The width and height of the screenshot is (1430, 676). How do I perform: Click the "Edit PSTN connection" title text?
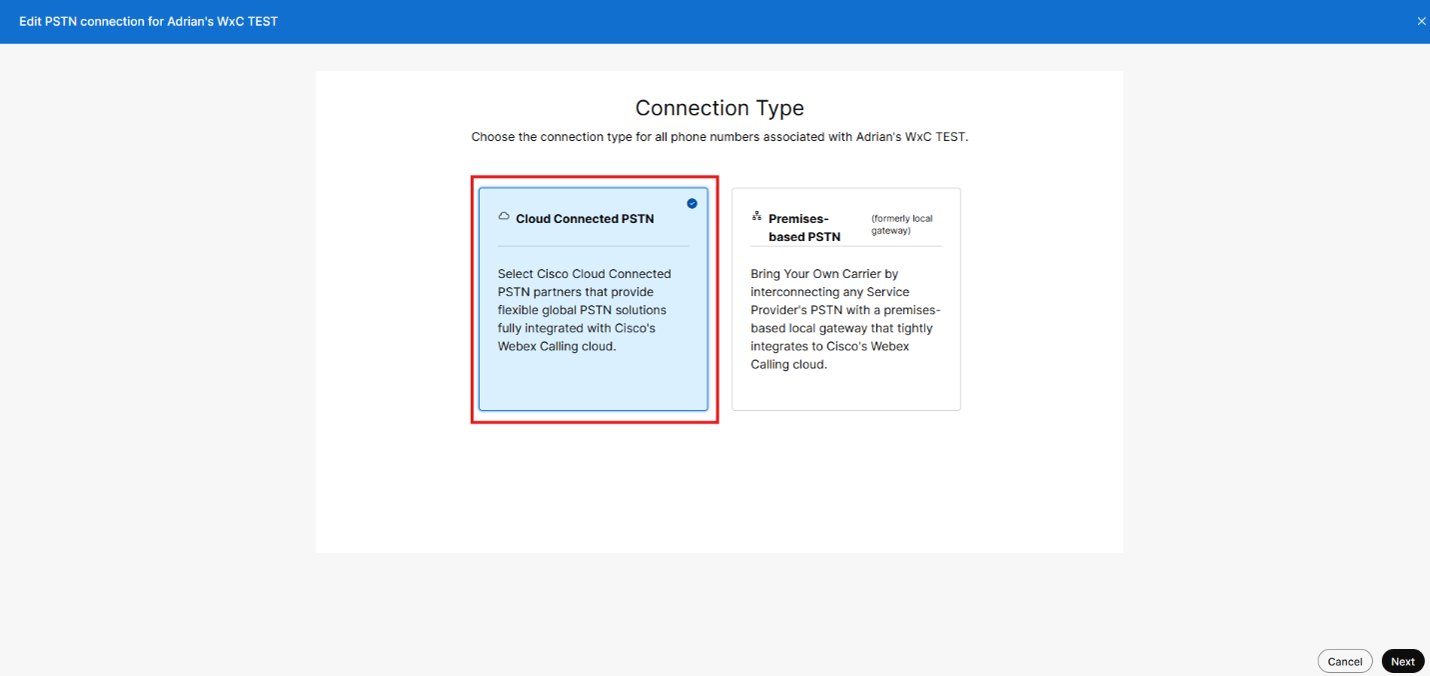149,21
